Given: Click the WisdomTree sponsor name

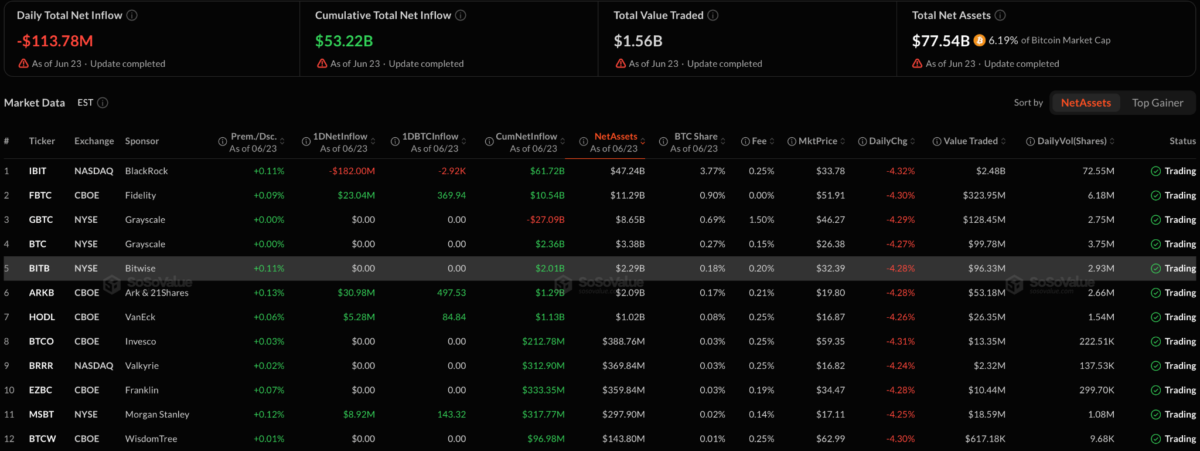Looking at the screenshot, I should click(151, 438).
